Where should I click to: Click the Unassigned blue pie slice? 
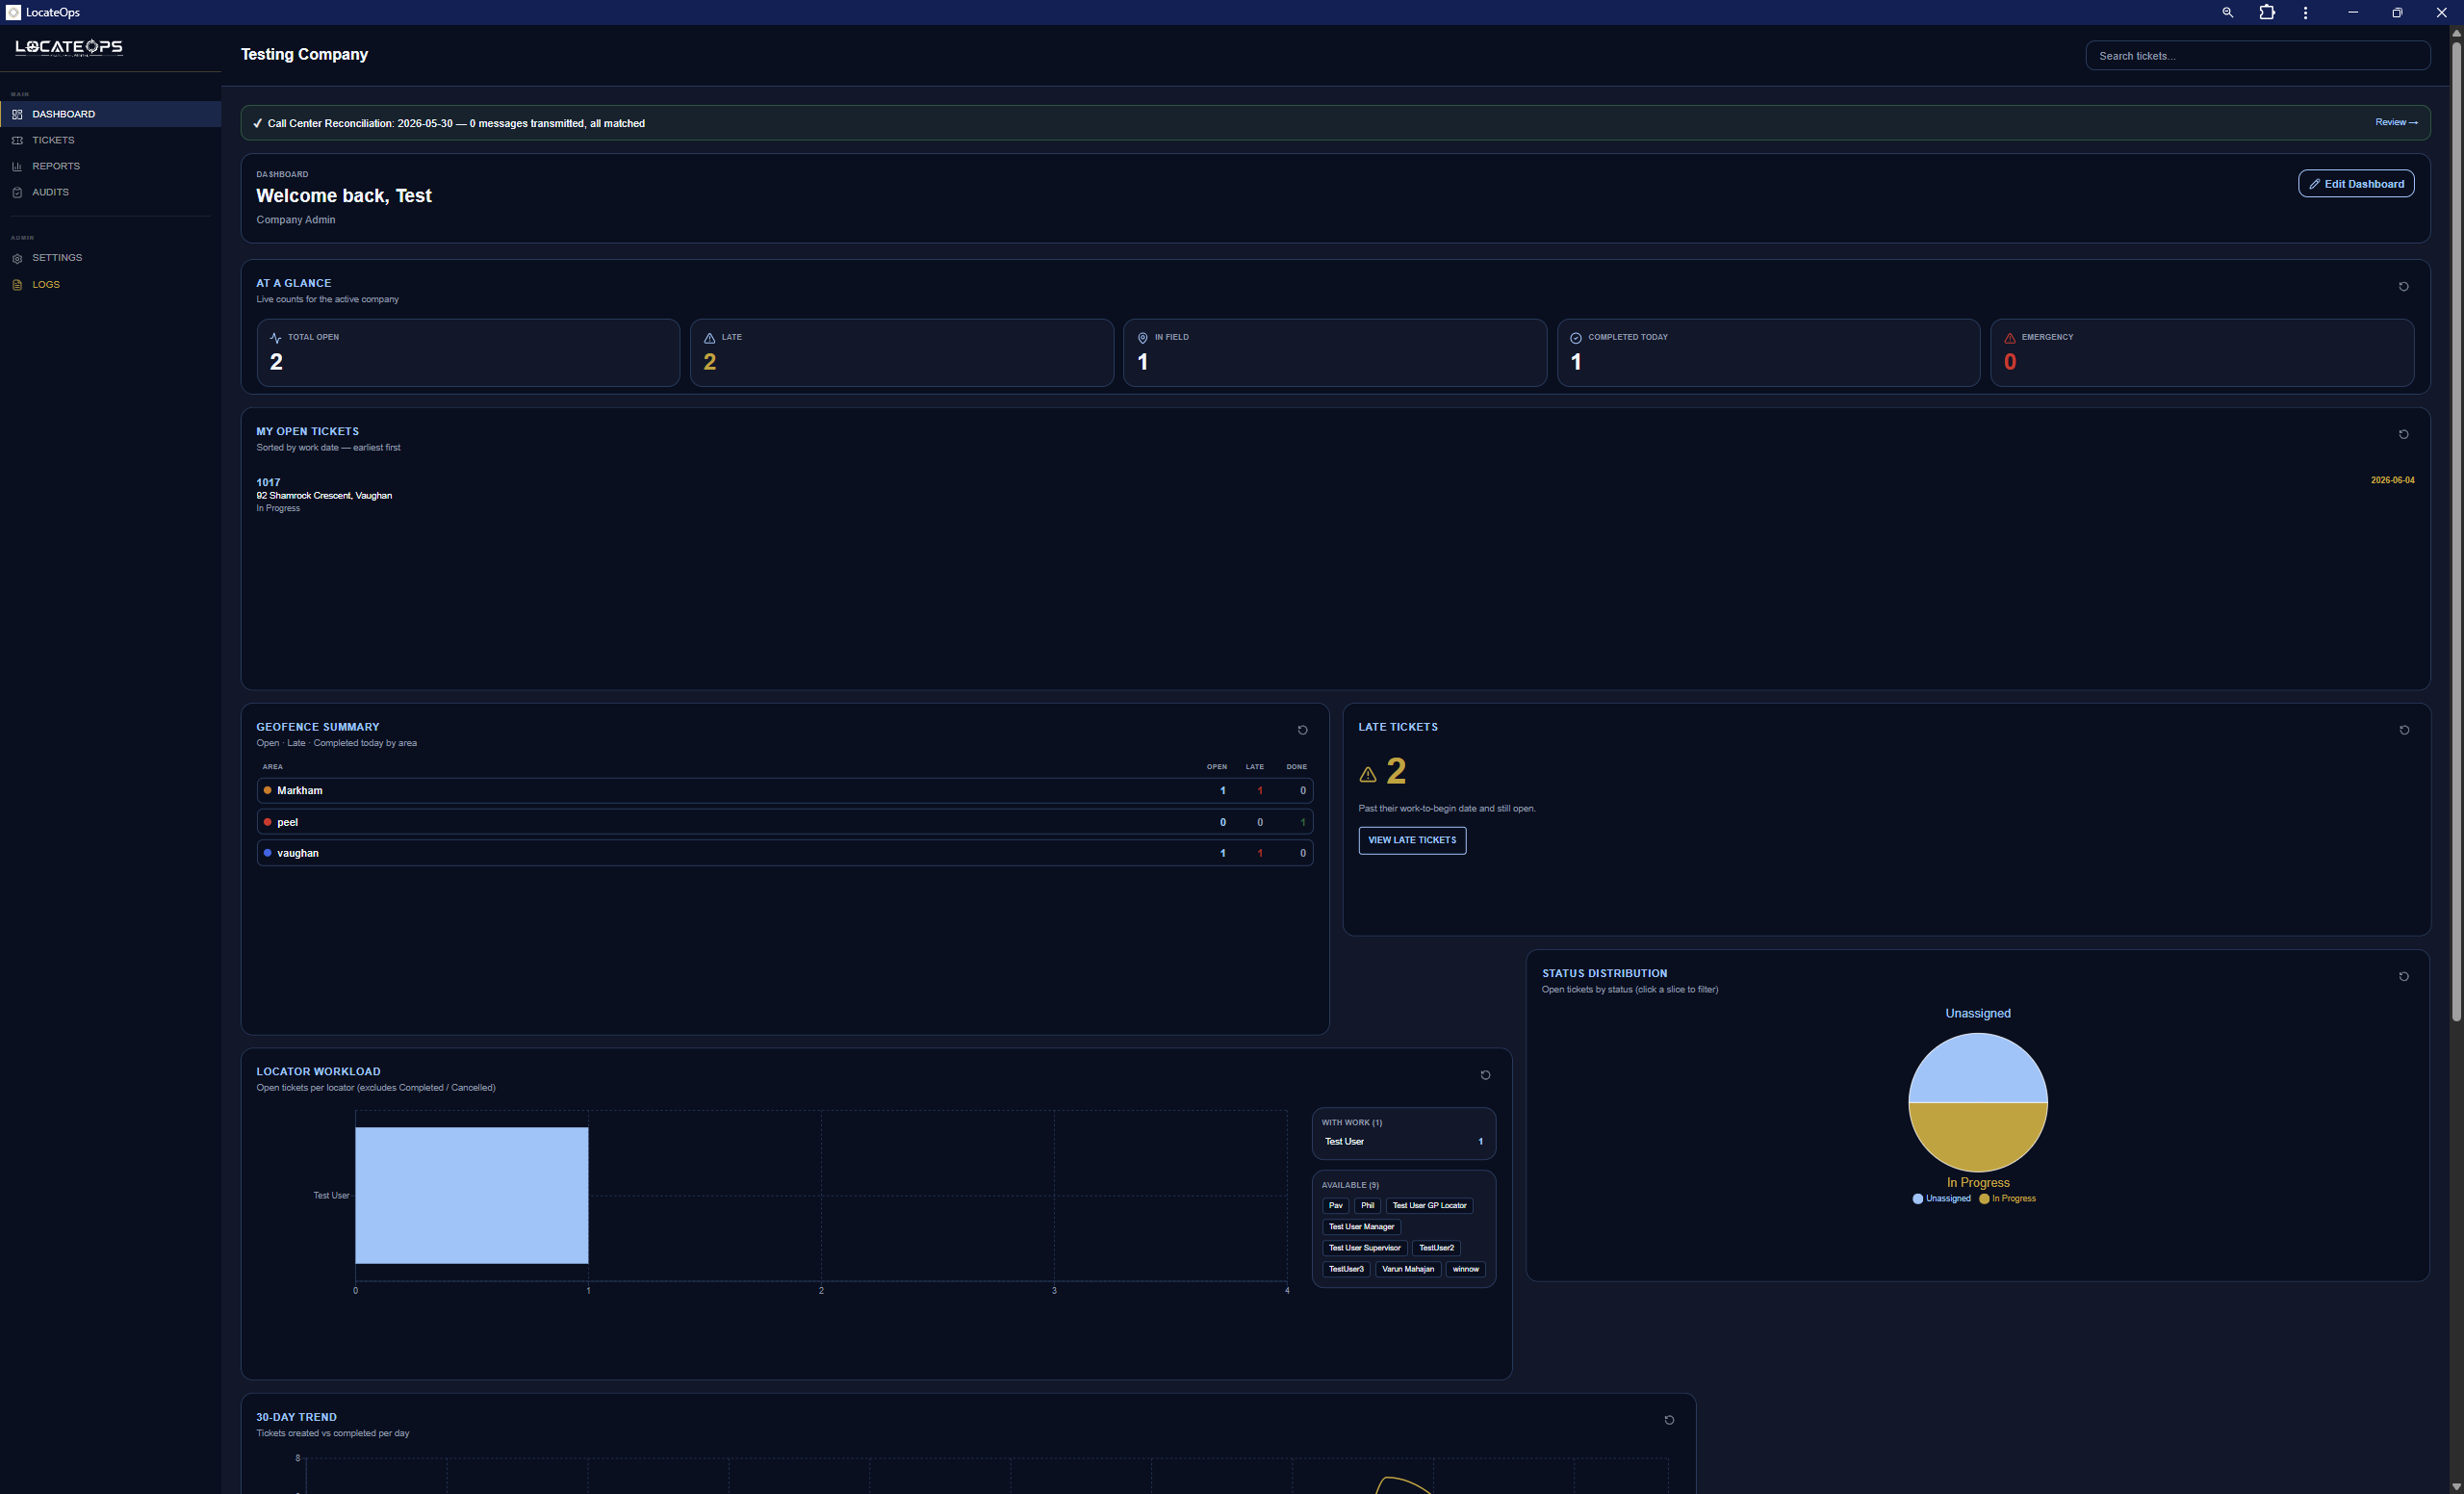pyautogui.click(x=1977, y=1068)
